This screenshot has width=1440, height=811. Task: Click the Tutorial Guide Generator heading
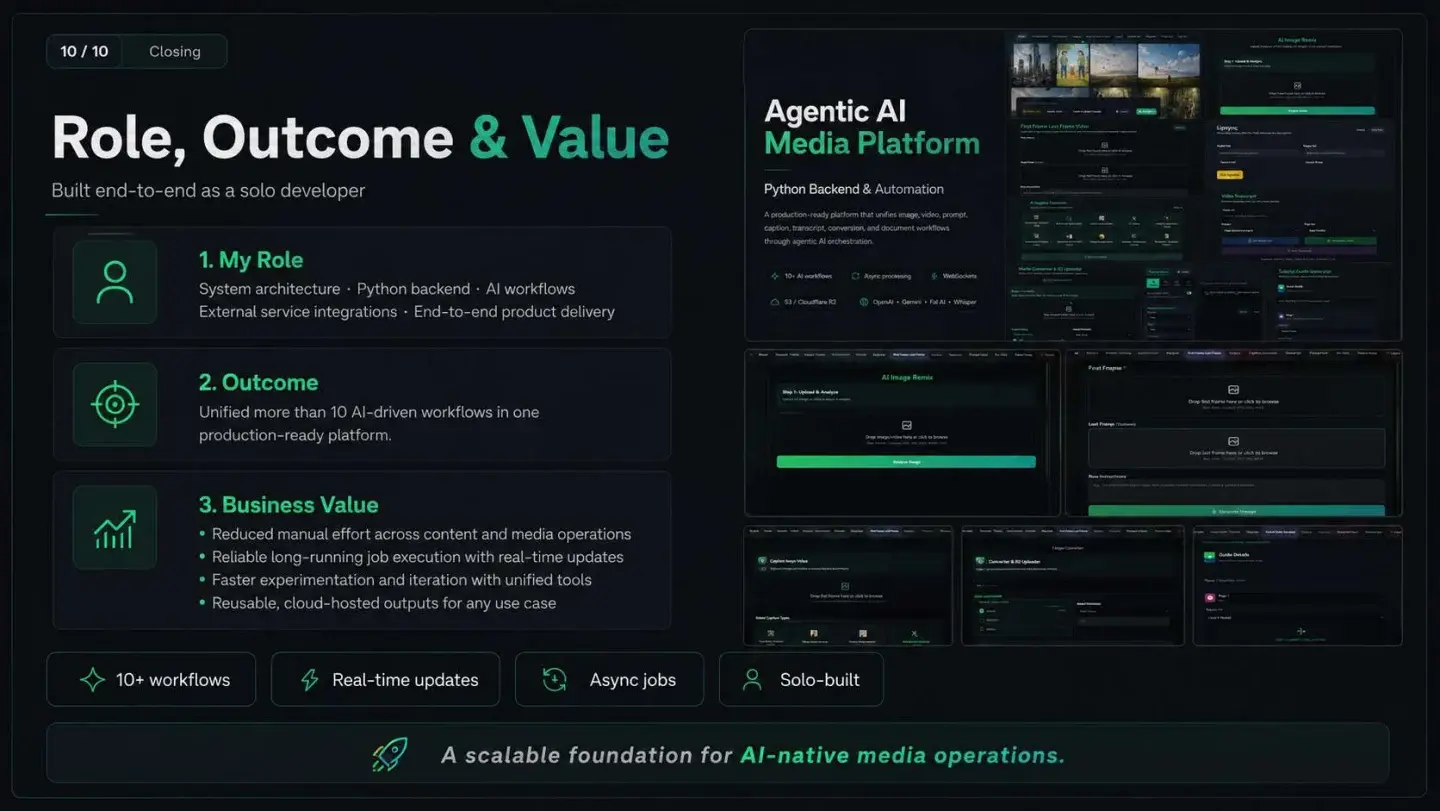click(x=1306, y=271)
